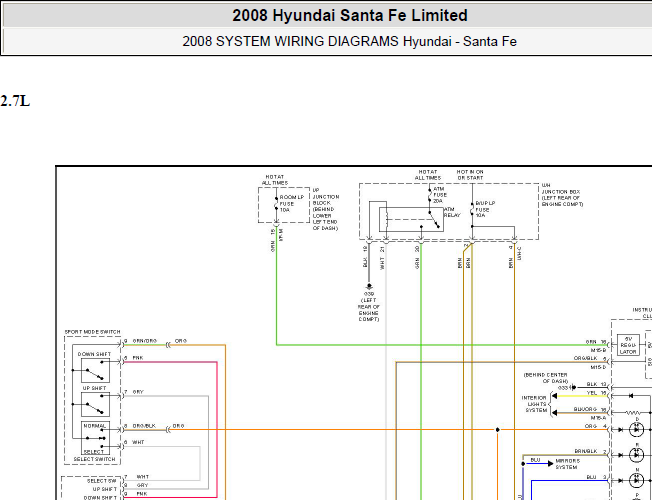The width and height of the screenshot is (652, 500).
Task: Click the resistor symbol on BLU/ORG line
Action: coord(632,413)
